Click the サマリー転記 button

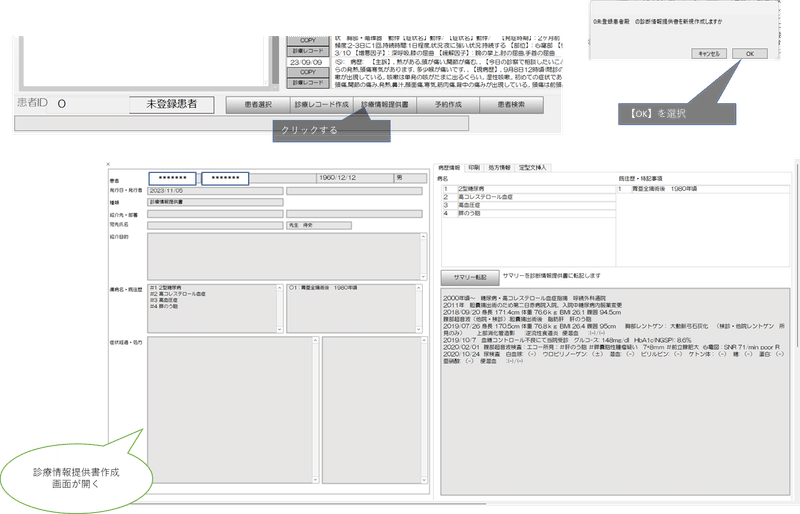tap(470, 277)
